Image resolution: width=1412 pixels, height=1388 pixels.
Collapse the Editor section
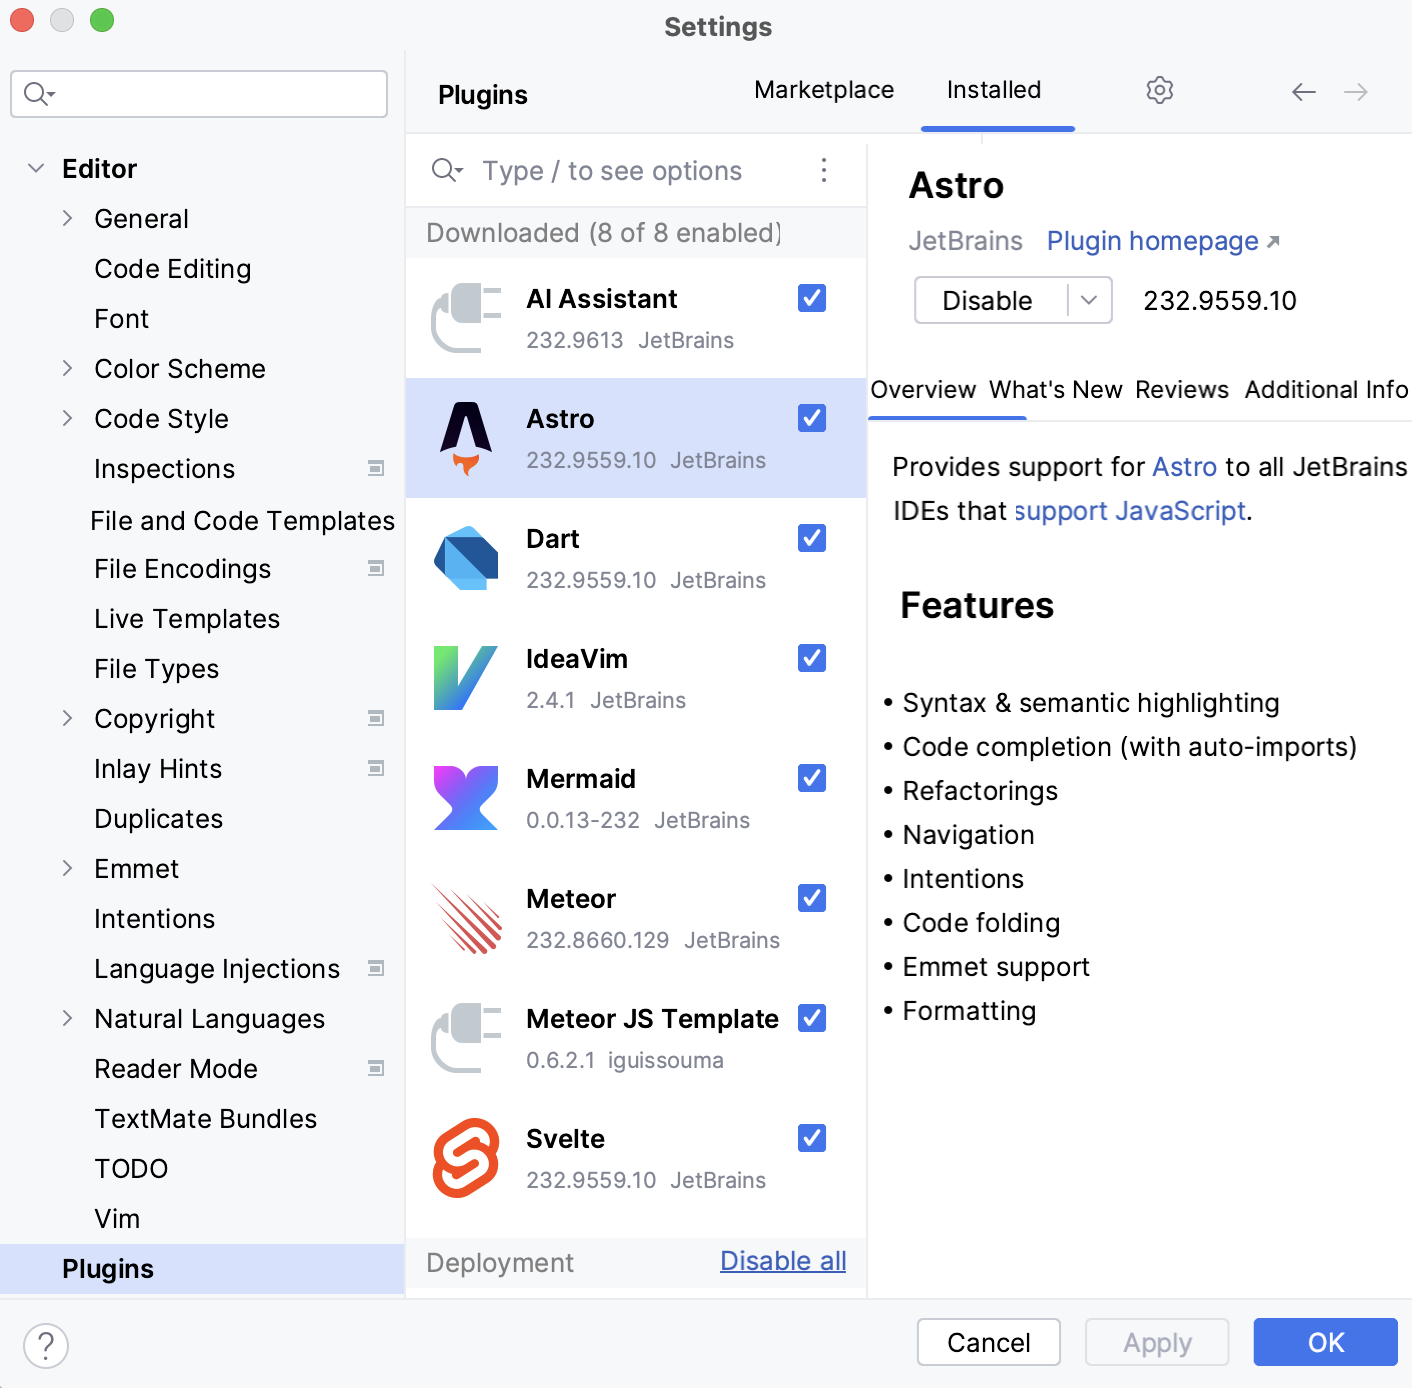point(36,168)
